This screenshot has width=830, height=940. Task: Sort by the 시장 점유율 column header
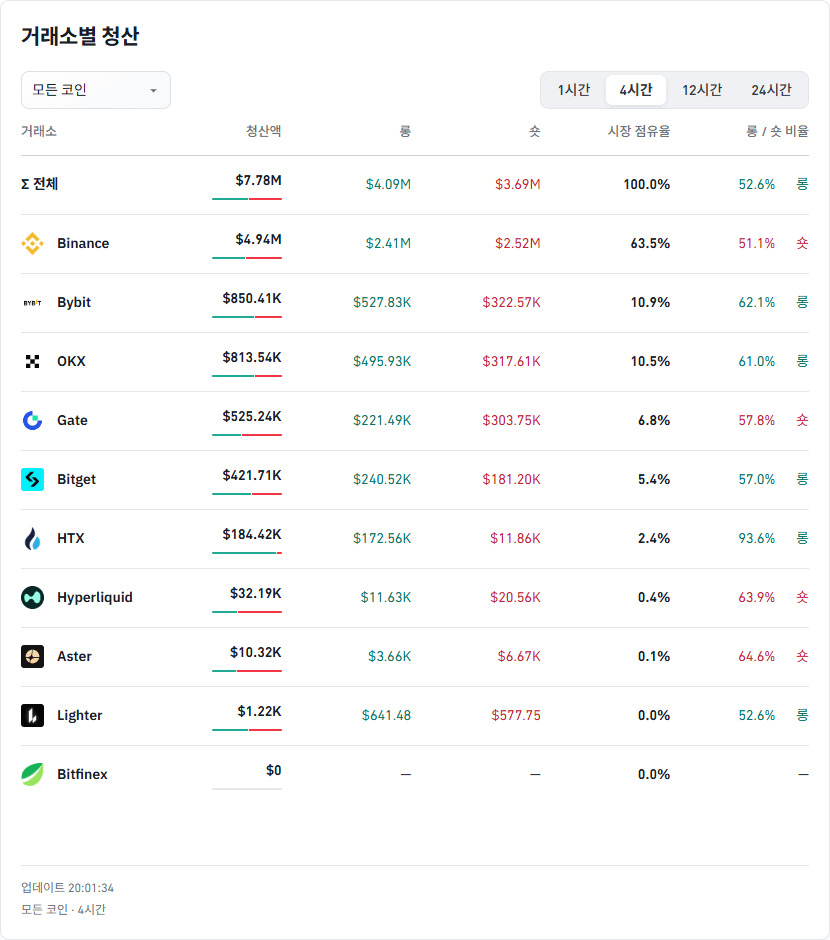point(639,131)
